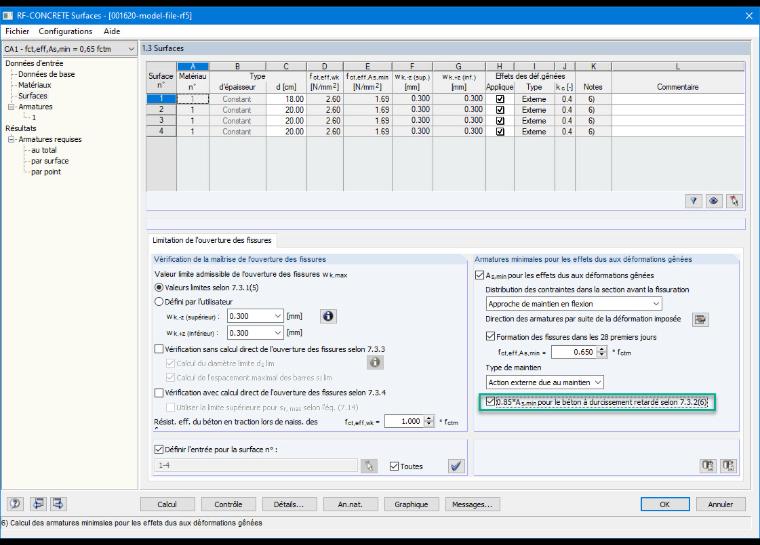Click the first default-settings icon at the bottom right of the panel
This screenshot has height=545, width=760.
708,466
